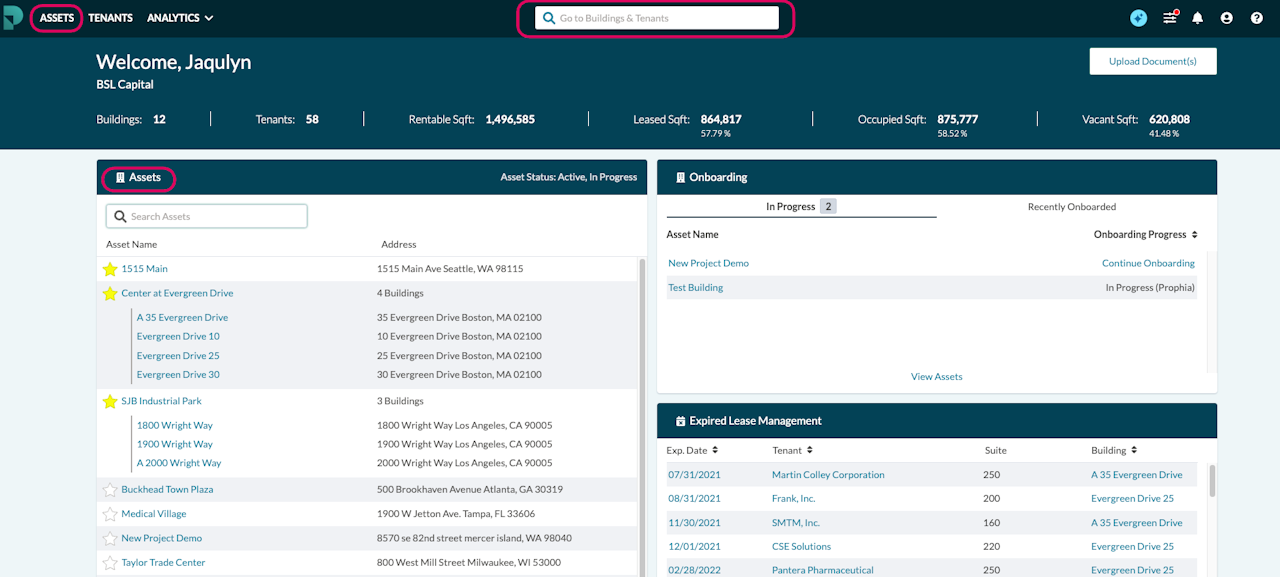Click the Assets list vertical scrollbar
Image resolution: width=1280 pixels, height=577 pixels.
click(x=641, y=415)
